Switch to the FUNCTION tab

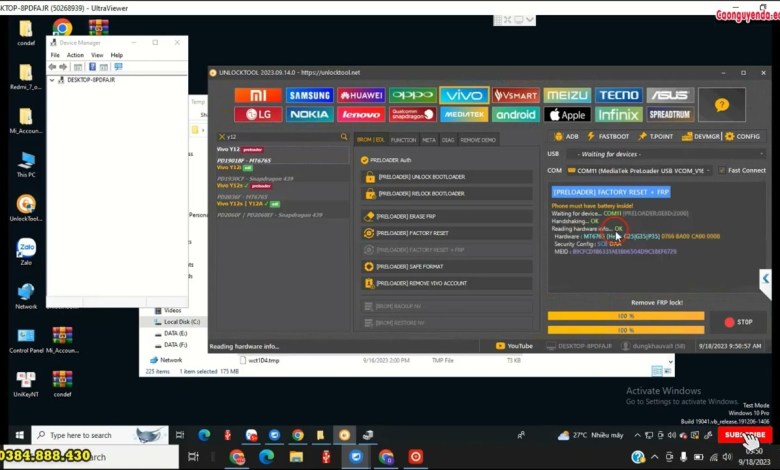click(403, 140)
